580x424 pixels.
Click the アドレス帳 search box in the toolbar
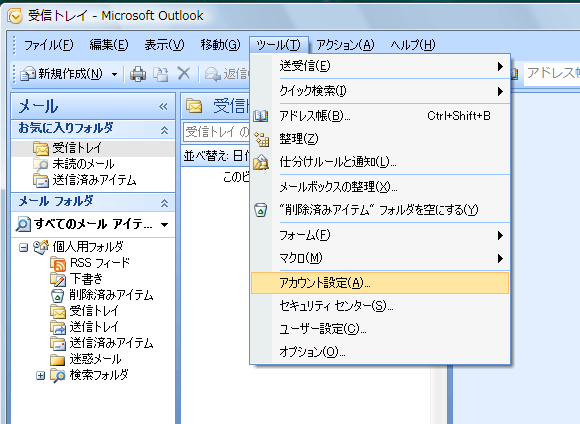(552, 73)
